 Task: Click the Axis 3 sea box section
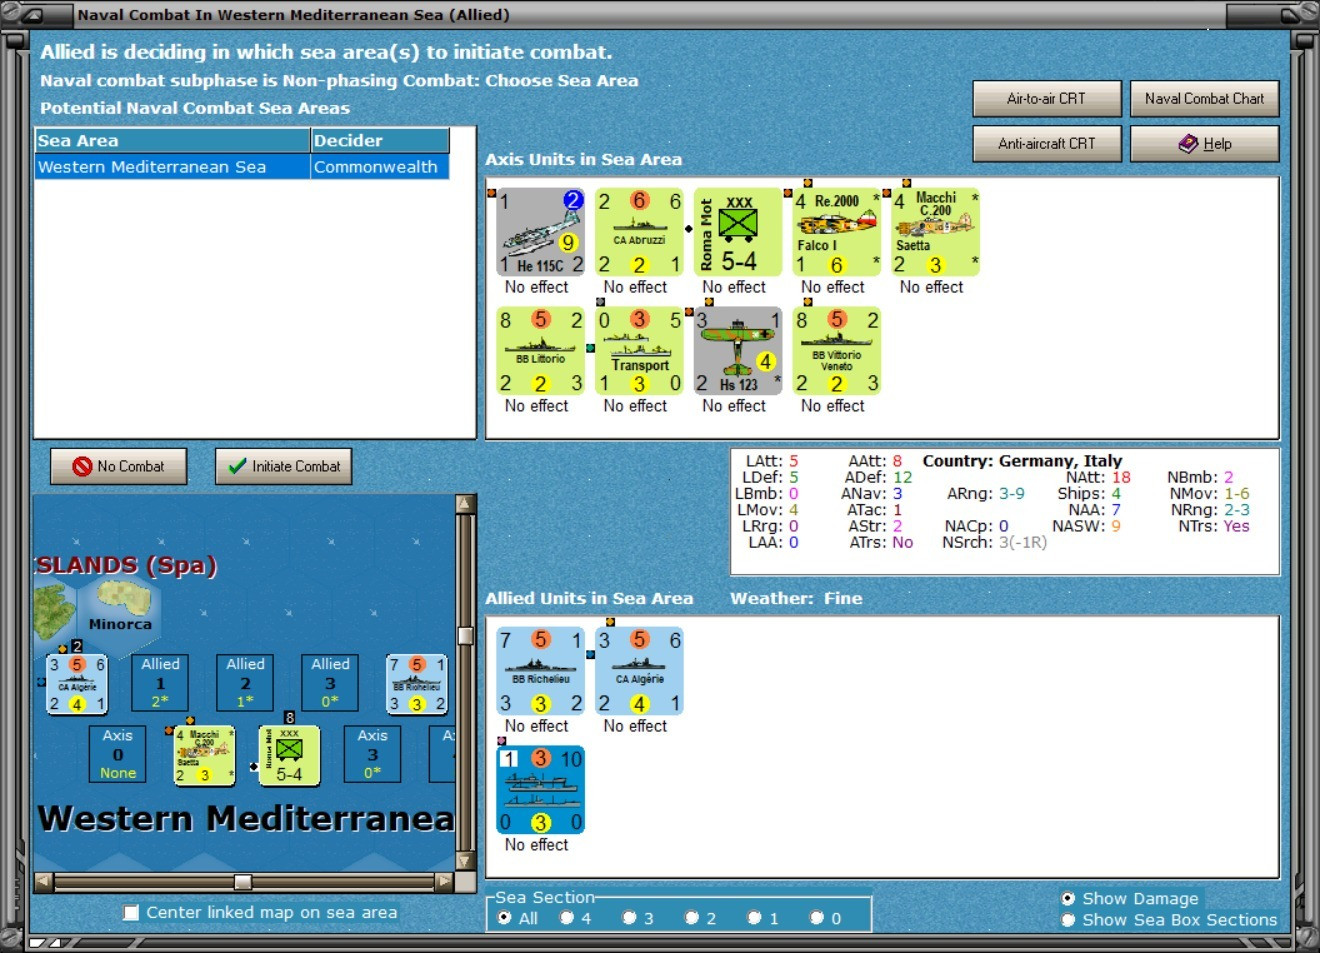coord(372,754)
